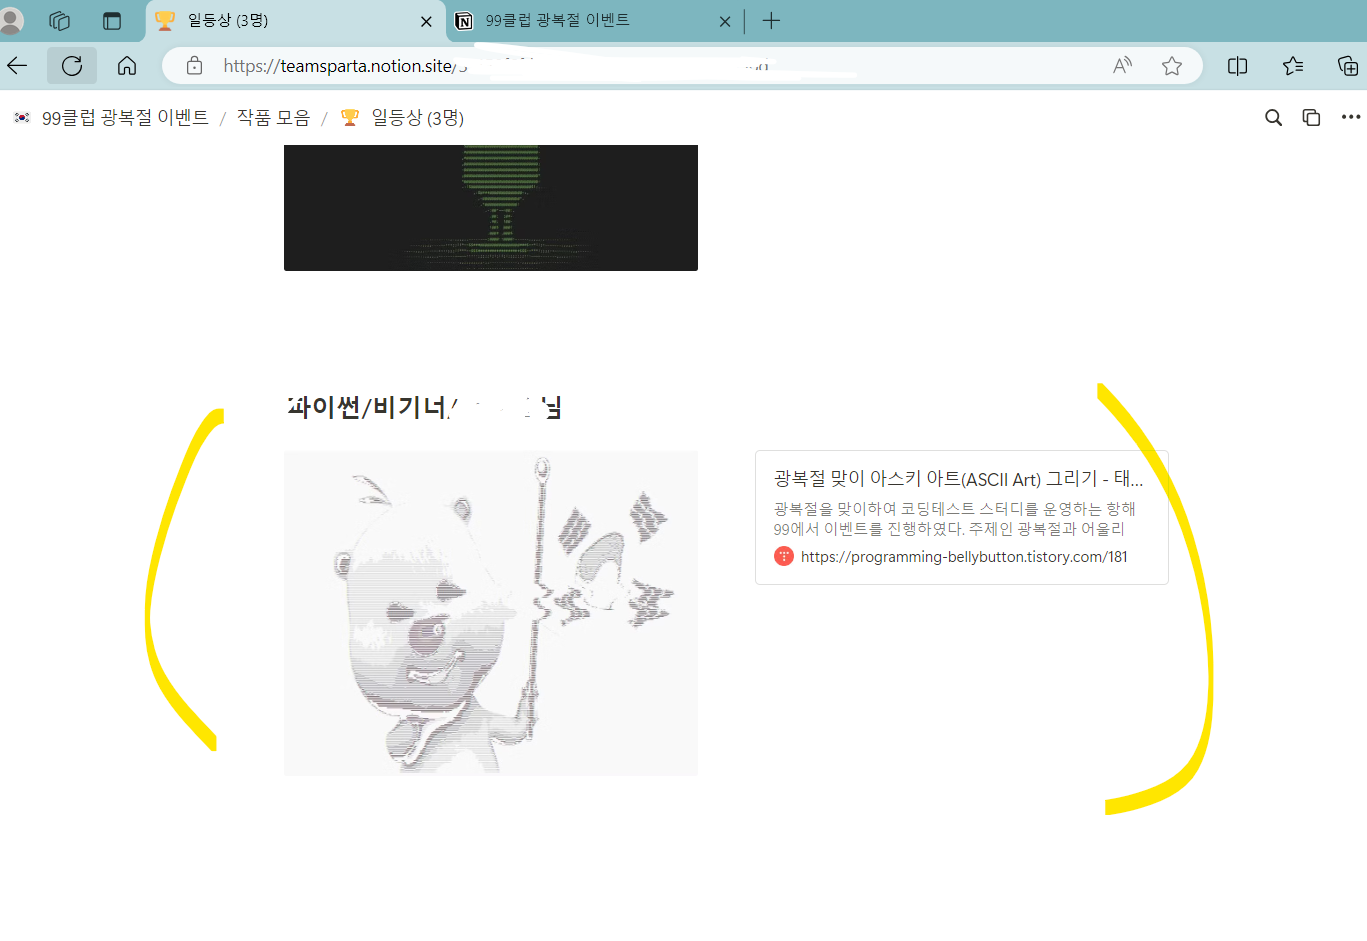Viewport: 1367px width, 941px height.
Task: Open the cartoon character ASCII art image
Action: (x=491, y=613)
